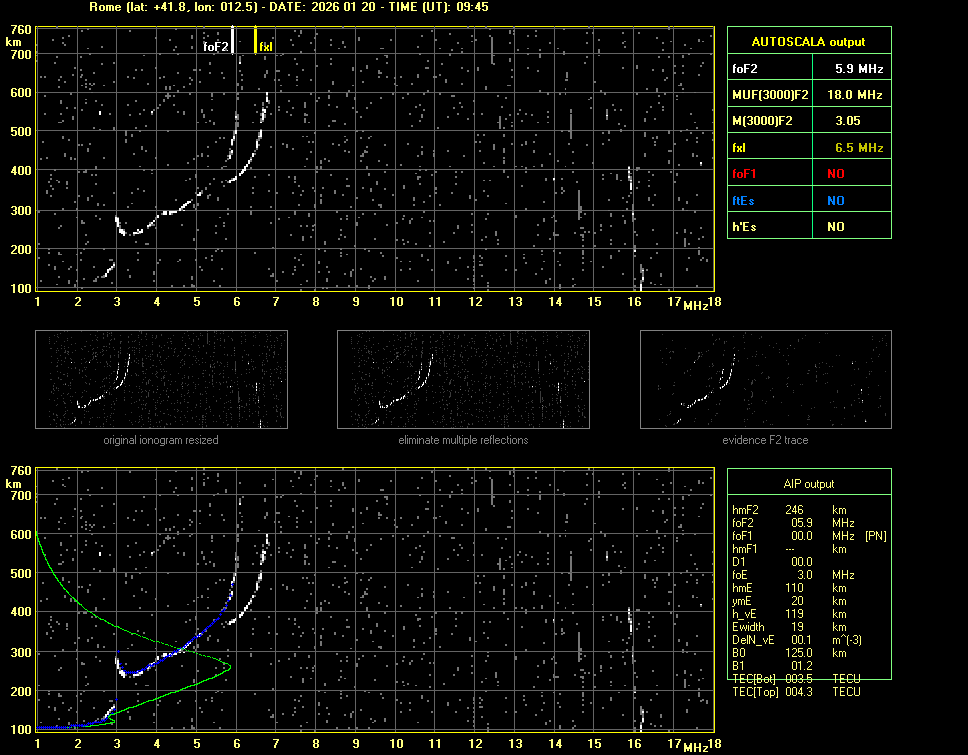Image resolution: width=968 pixels, height=755 pixels.
Task: Click the white foF2 marker on top ionogram
Action: (233, 40)
